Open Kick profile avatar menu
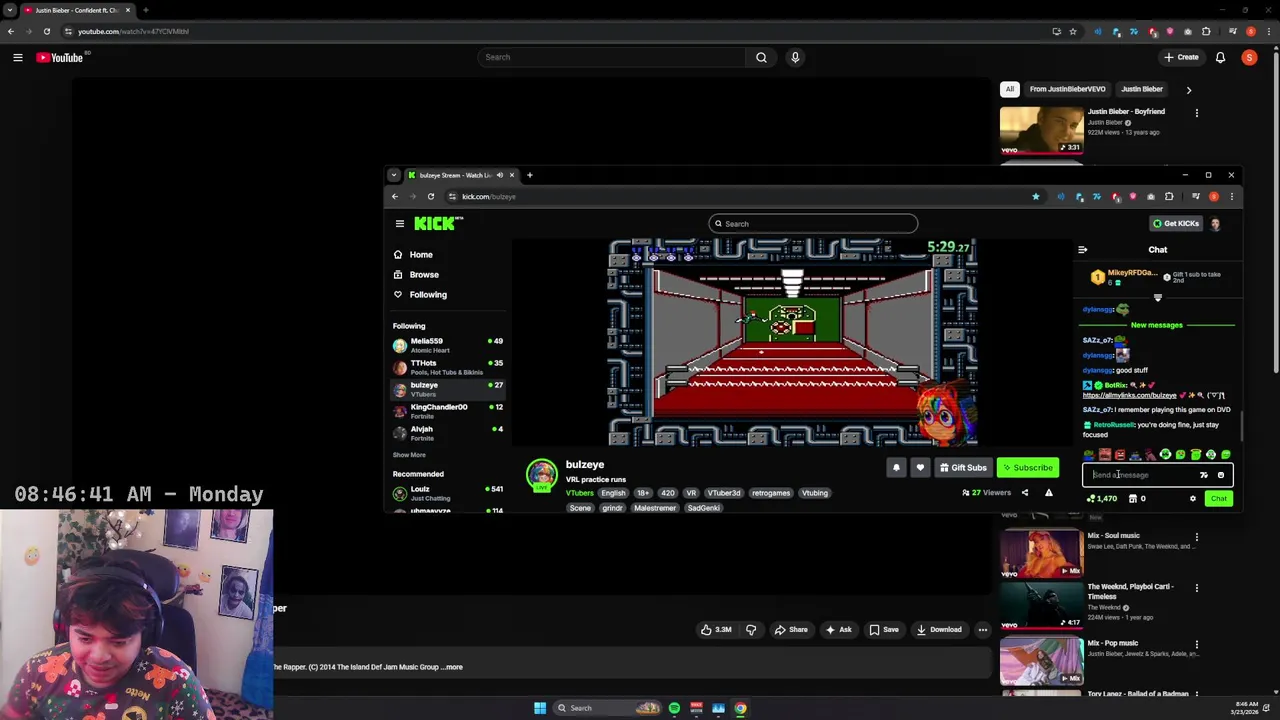The width and height of the screenshot is (1280, 720). coord(1215,224)
